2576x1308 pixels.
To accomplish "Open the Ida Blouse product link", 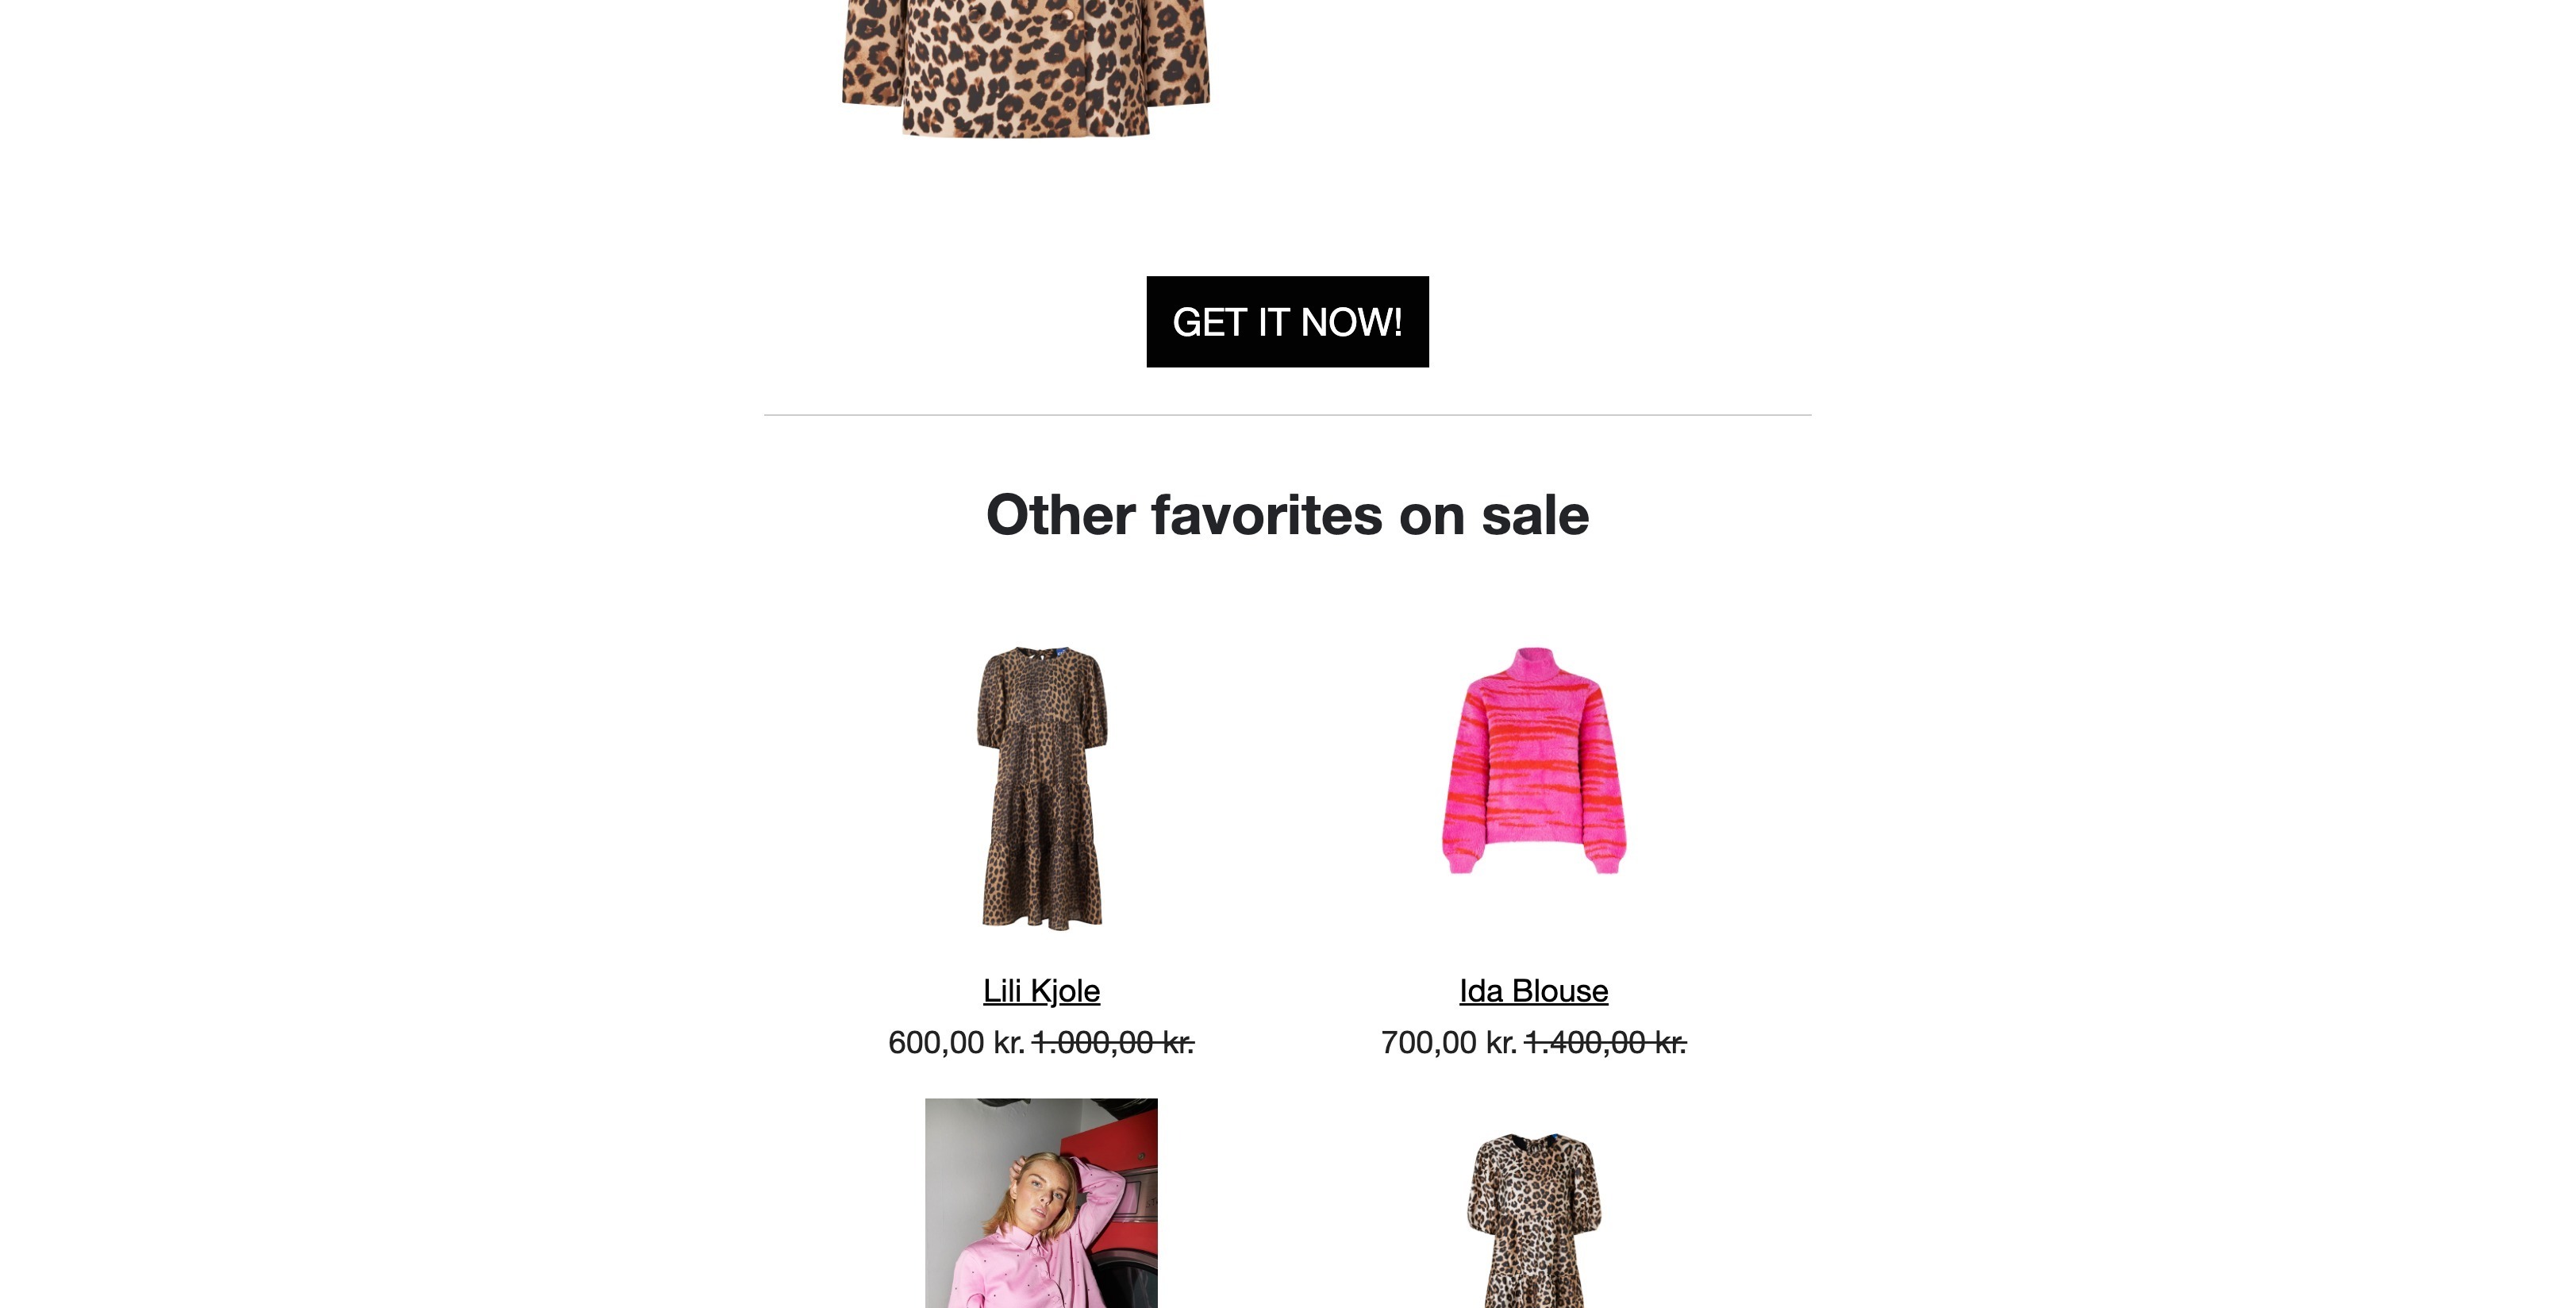I will (x=1533, y=991).
